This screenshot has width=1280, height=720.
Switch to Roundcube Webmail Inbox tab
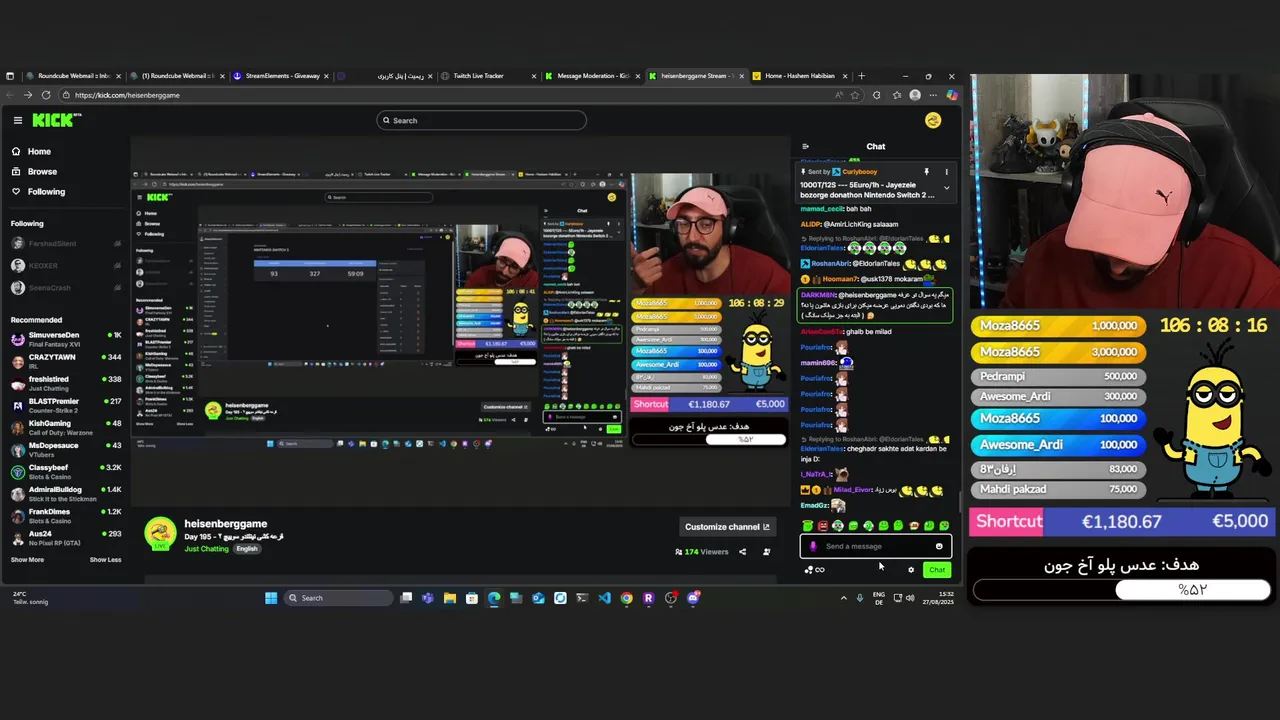pos(72,76)
